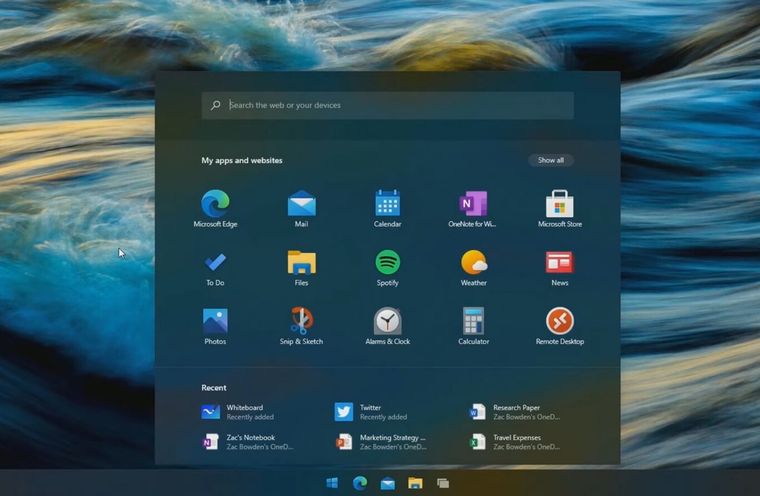Launch OneNote for Windows
The image size is (760, 496).
pos(473,208)
